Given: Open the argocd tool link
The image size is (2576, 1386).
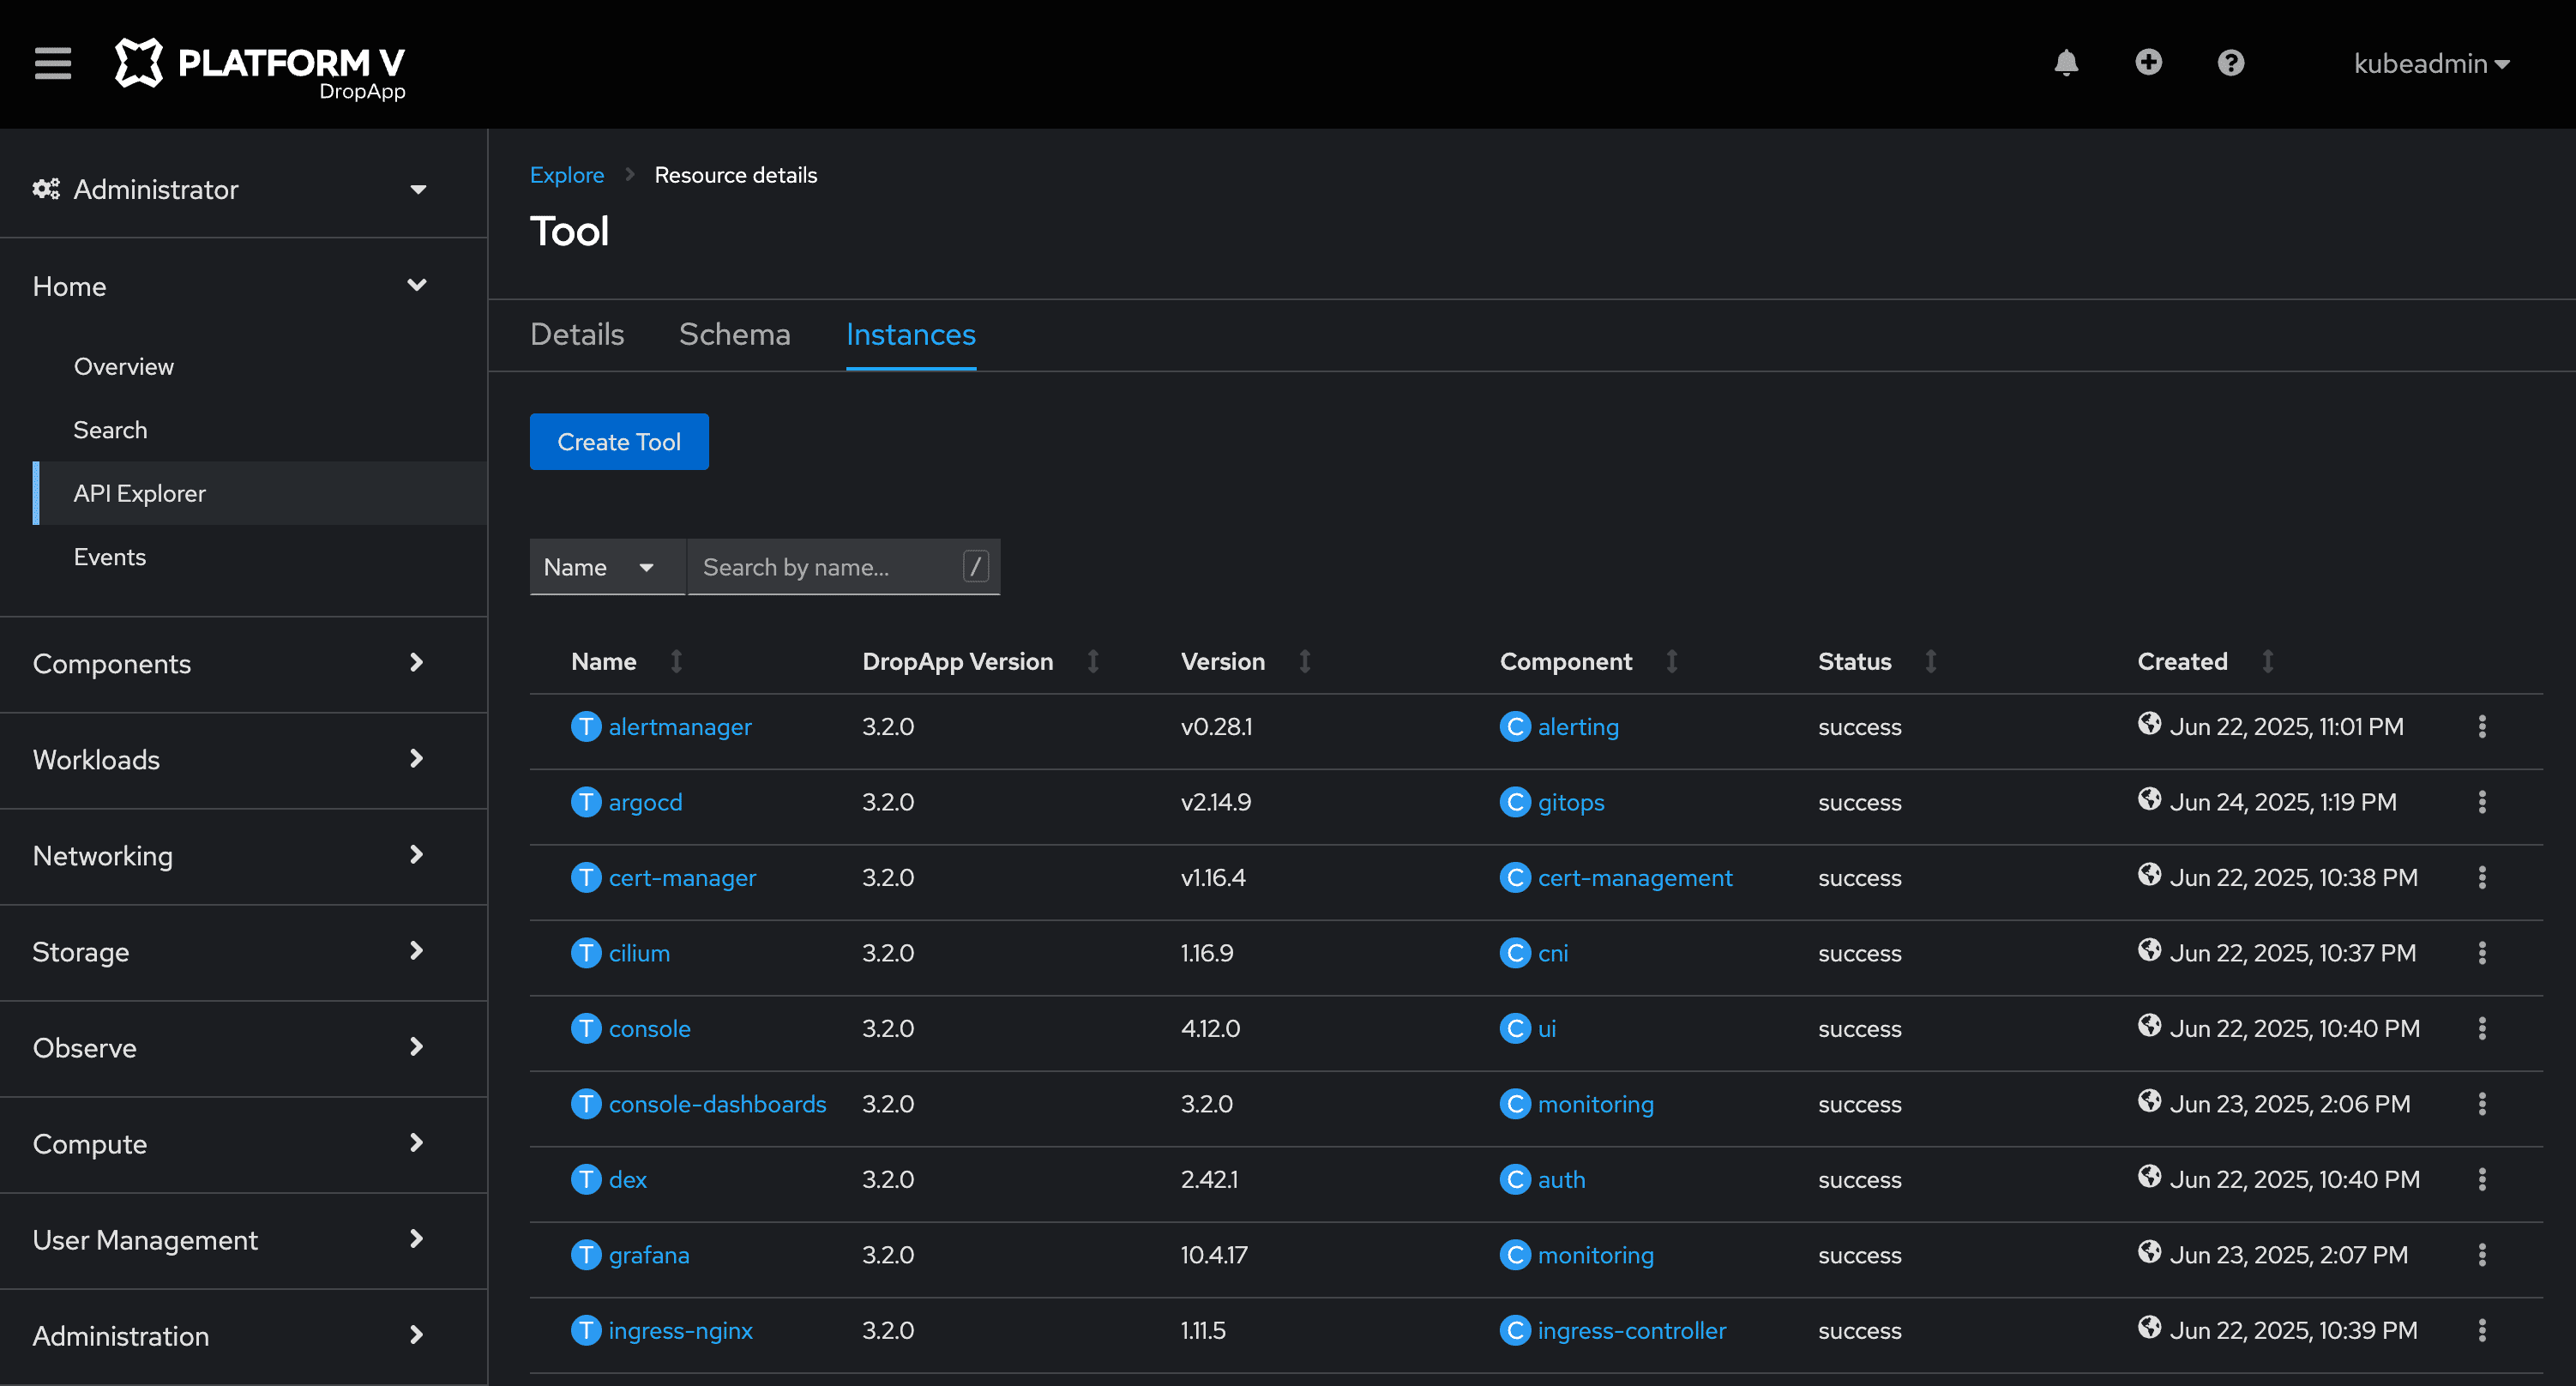Looking at the screenshot, I should (x=645, y=802).
